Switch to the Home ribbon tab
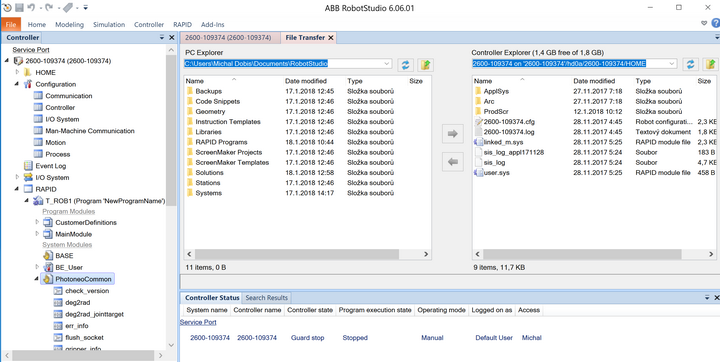The width and height of the screenshot is (720, 362). point(37,24)
